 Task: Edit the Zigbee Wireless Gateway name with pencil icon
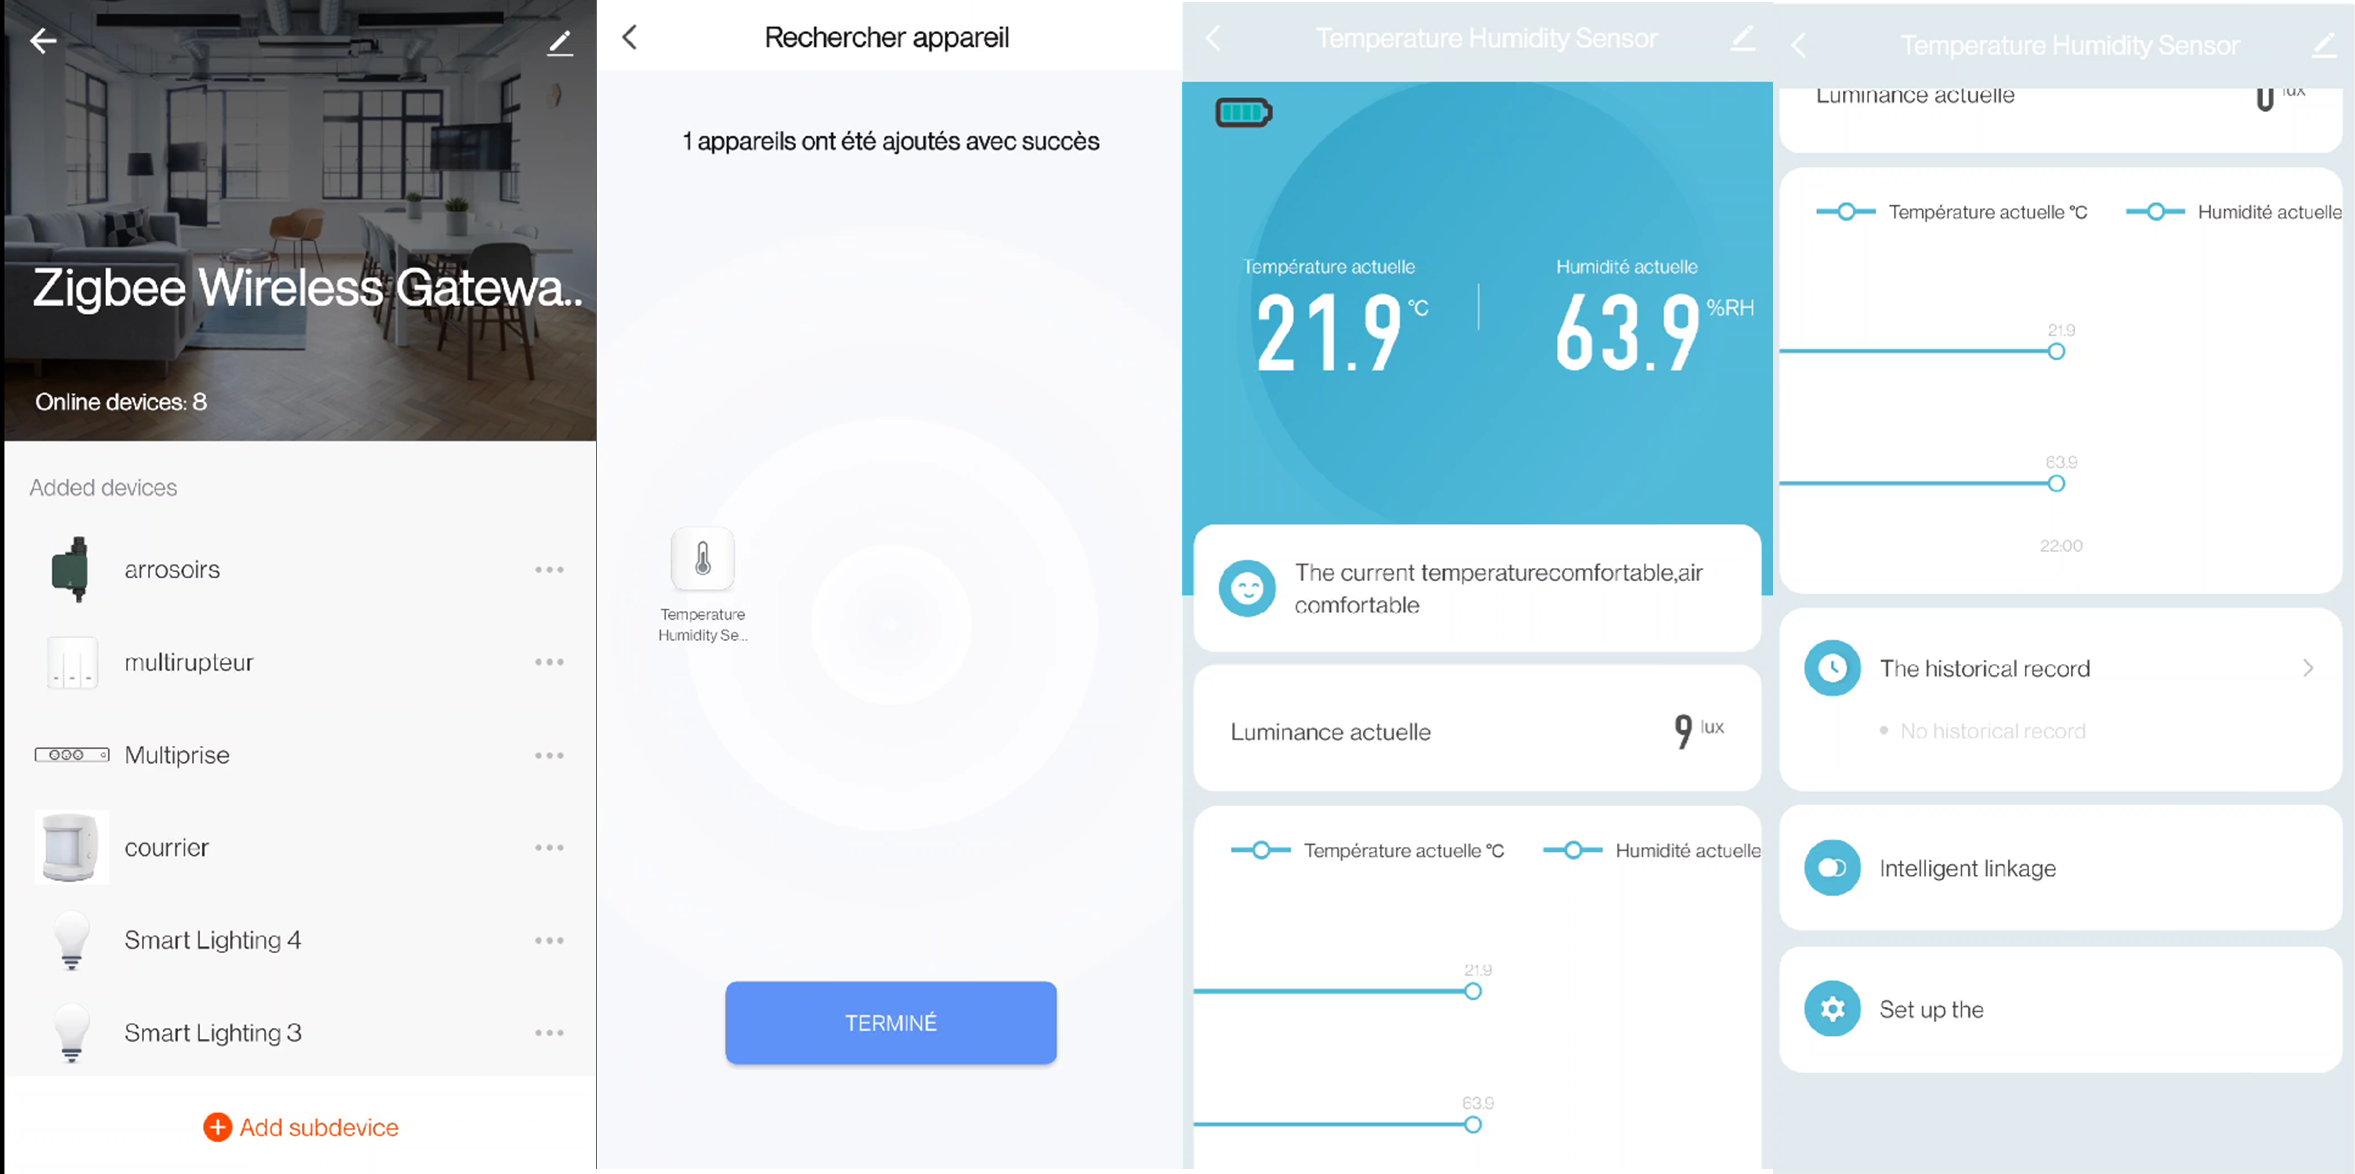pos(560,43)
